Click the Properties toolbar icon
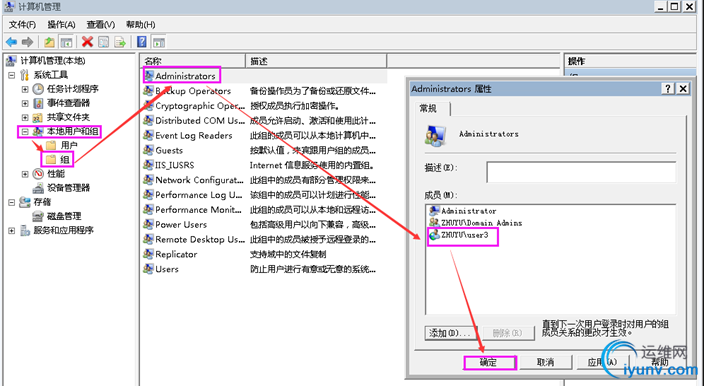 pos(104,42)
